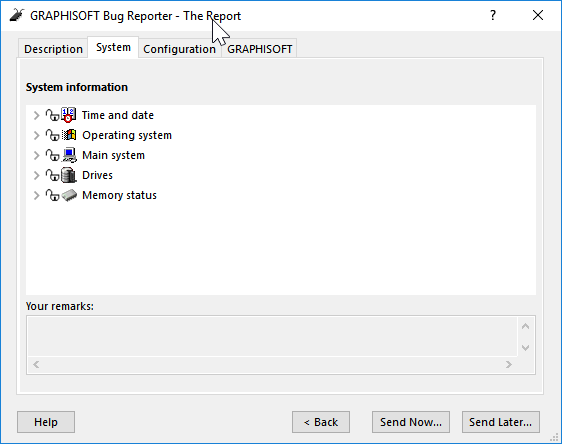Click the bug icon in title bar
Image resolution: width=562 pixels, height=444 pixels.
[16, 15]
